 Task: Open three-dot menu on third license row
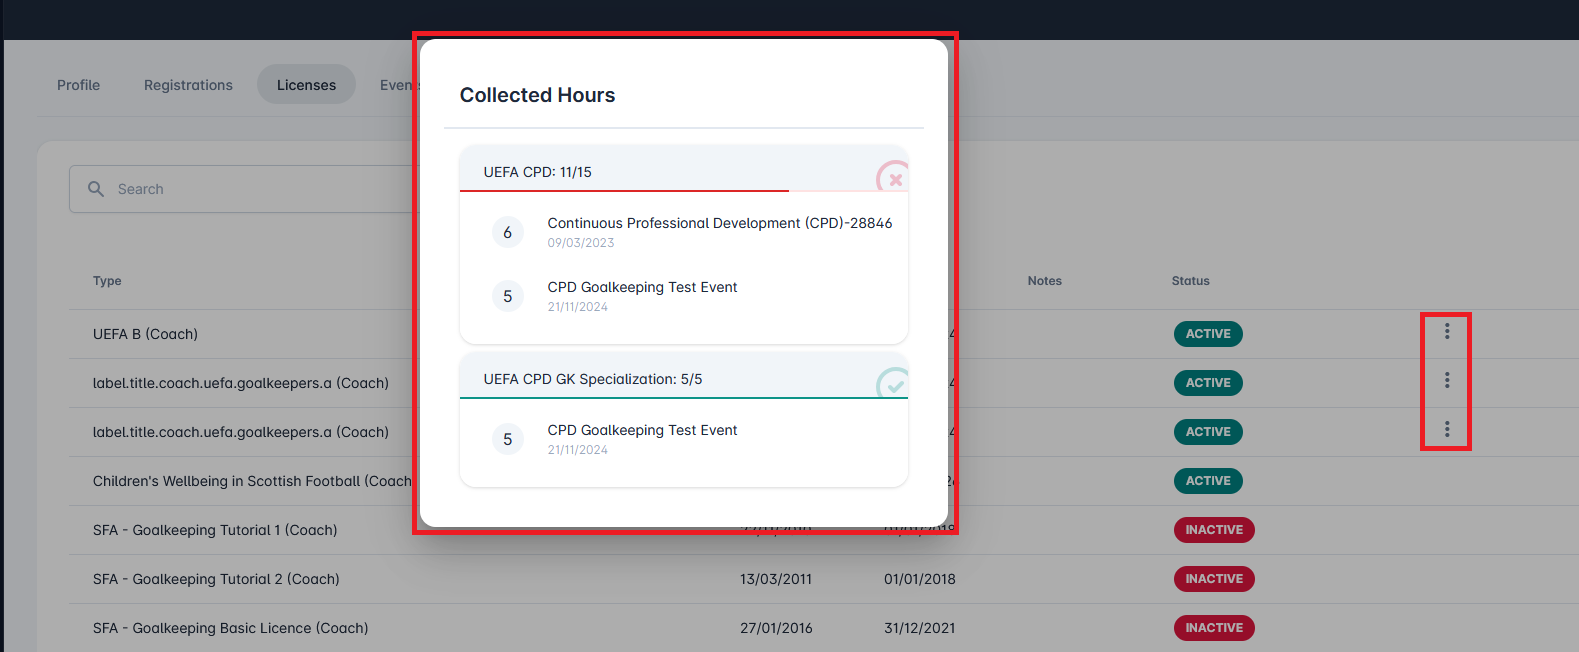click(x=1446, y=430)
